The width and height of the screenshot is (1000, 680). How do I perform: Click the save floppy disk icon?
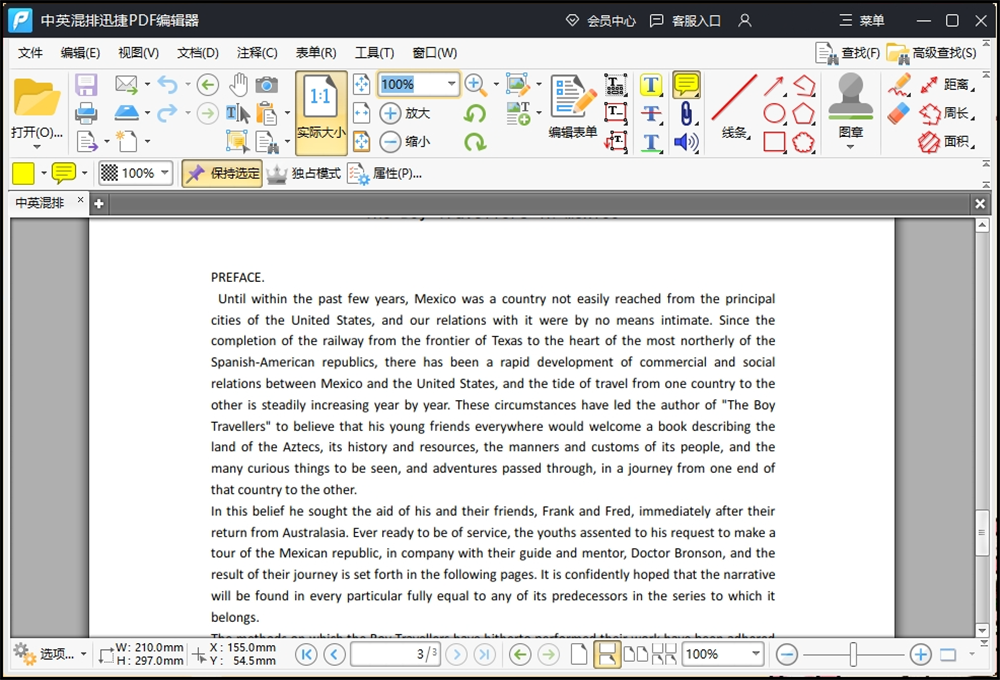point(86,85)
